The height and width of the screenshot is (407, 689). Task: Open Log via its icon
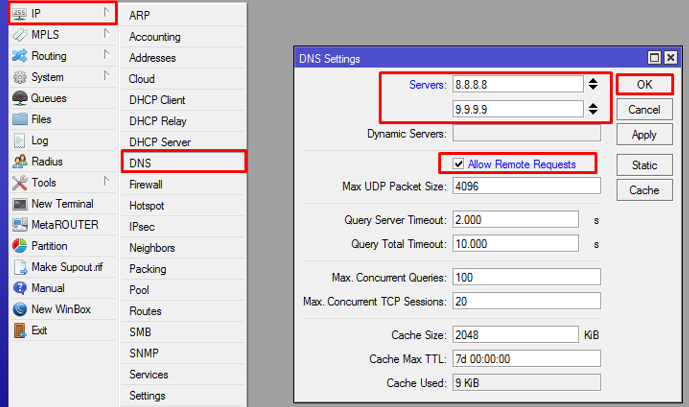[x=20, y=140]
